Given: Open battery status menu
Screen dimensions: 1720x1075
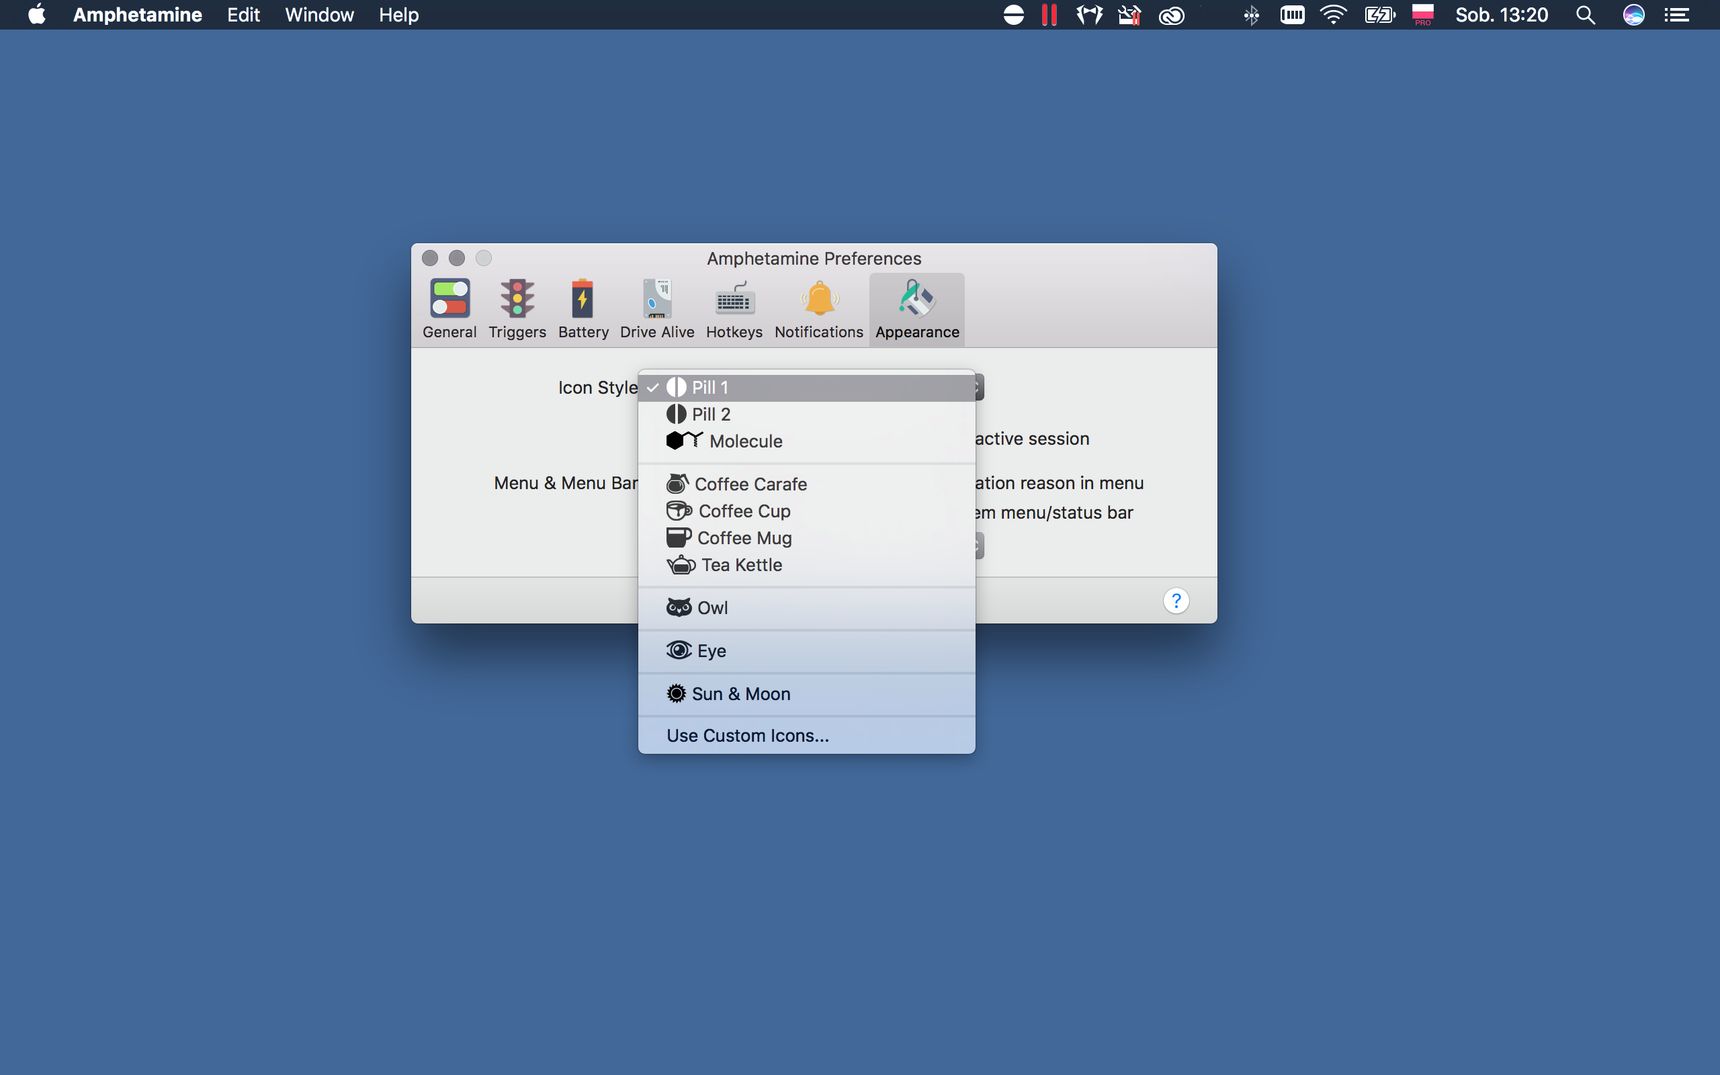Looking at the screenshot, I should click(1379, 15).
